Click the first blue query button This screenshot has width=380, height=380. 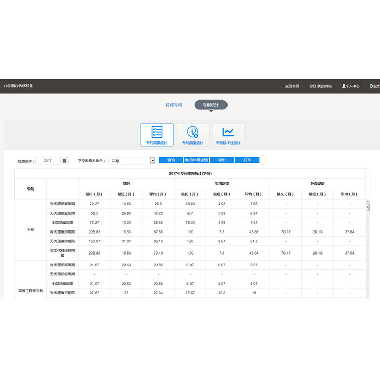(171, 160)
